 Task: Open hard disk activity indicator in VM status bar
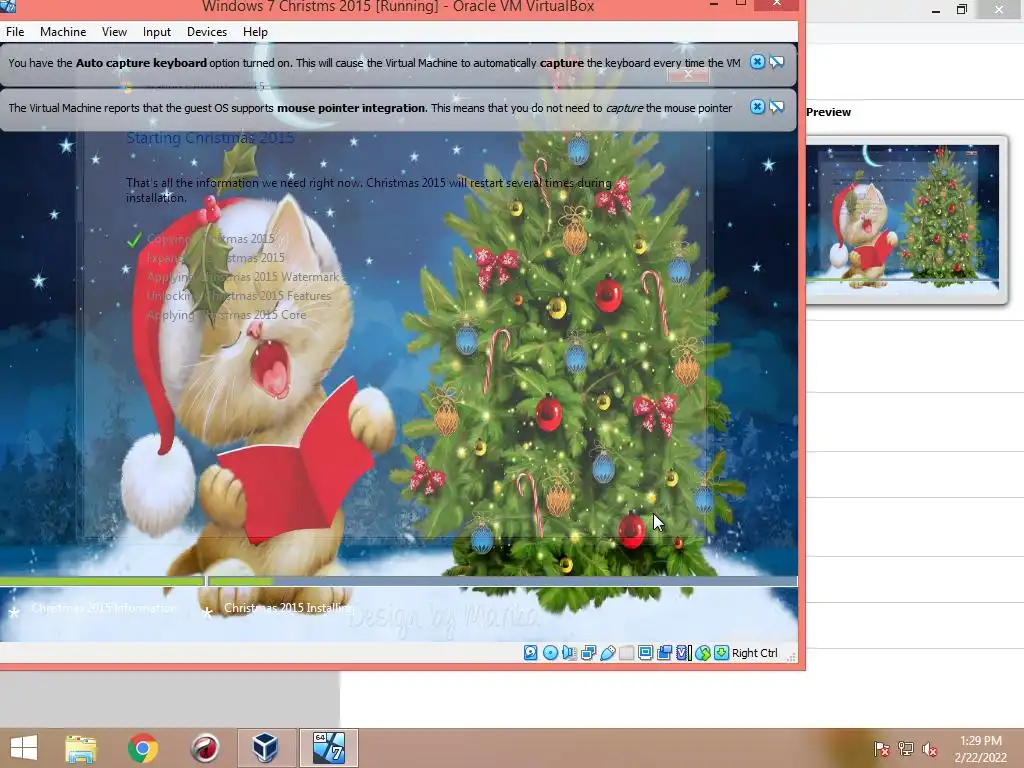click(530, 652)
